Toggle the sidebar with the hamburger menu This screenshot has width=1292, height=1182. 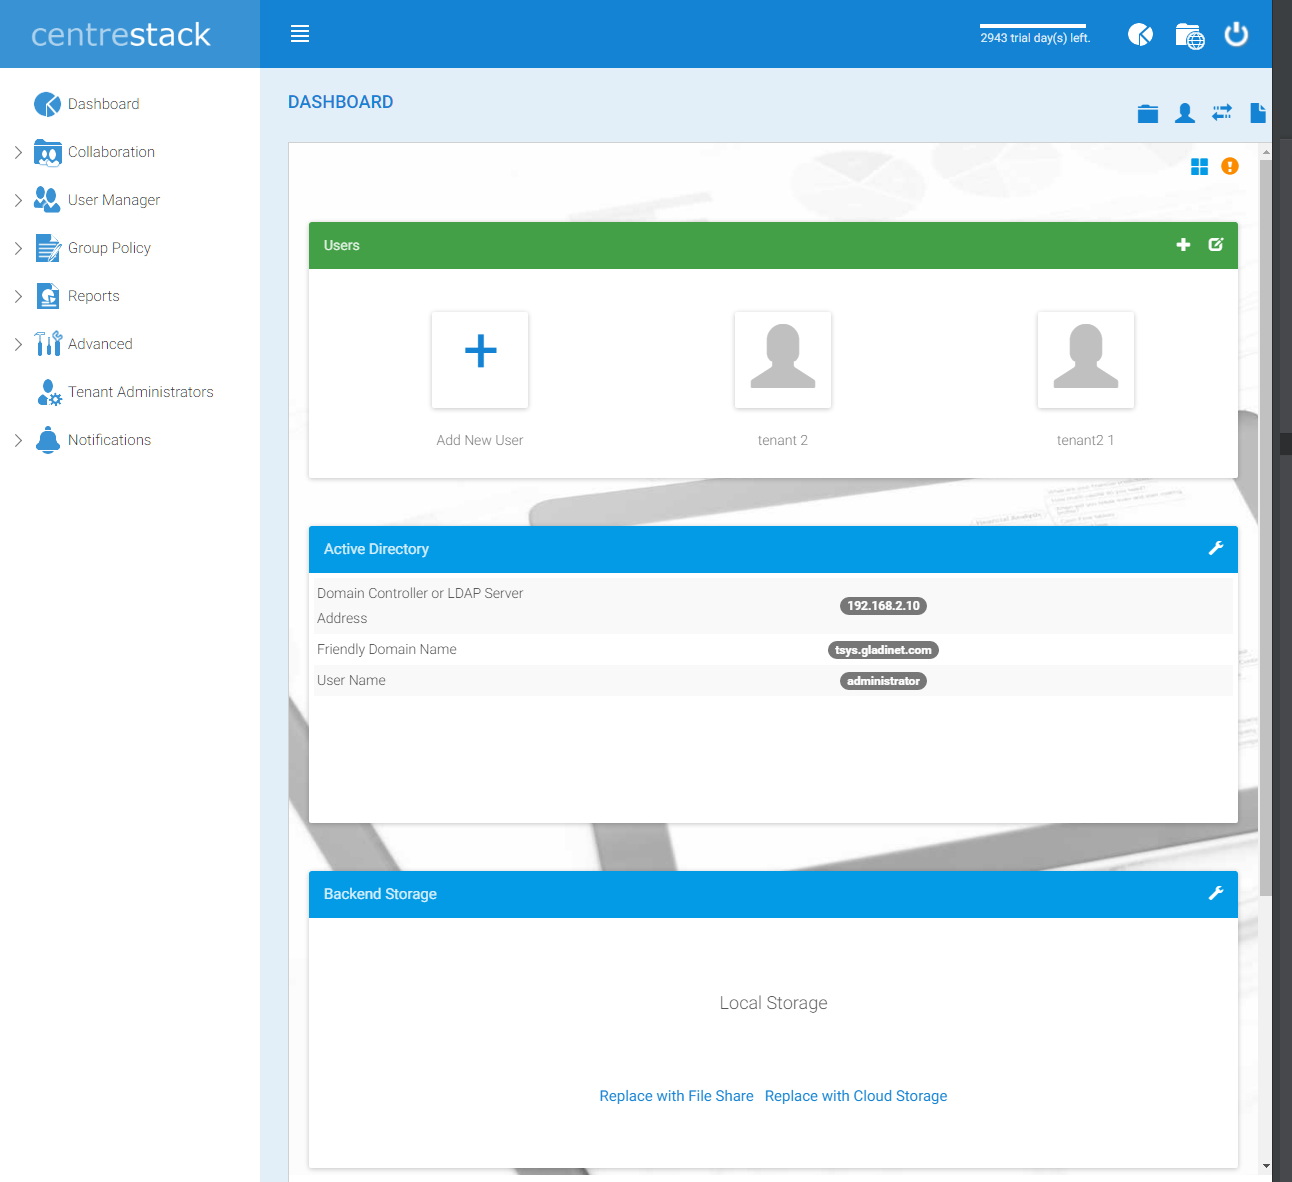click(299, 33)
